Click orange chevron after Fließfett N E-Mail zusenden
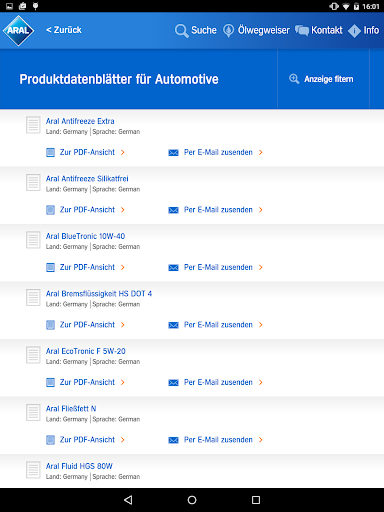This screenshot has height=512, width=384. point(261,440)
